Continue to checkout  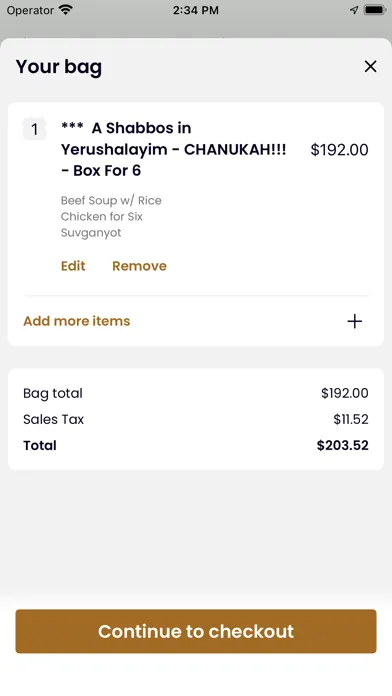click(196, 631)
